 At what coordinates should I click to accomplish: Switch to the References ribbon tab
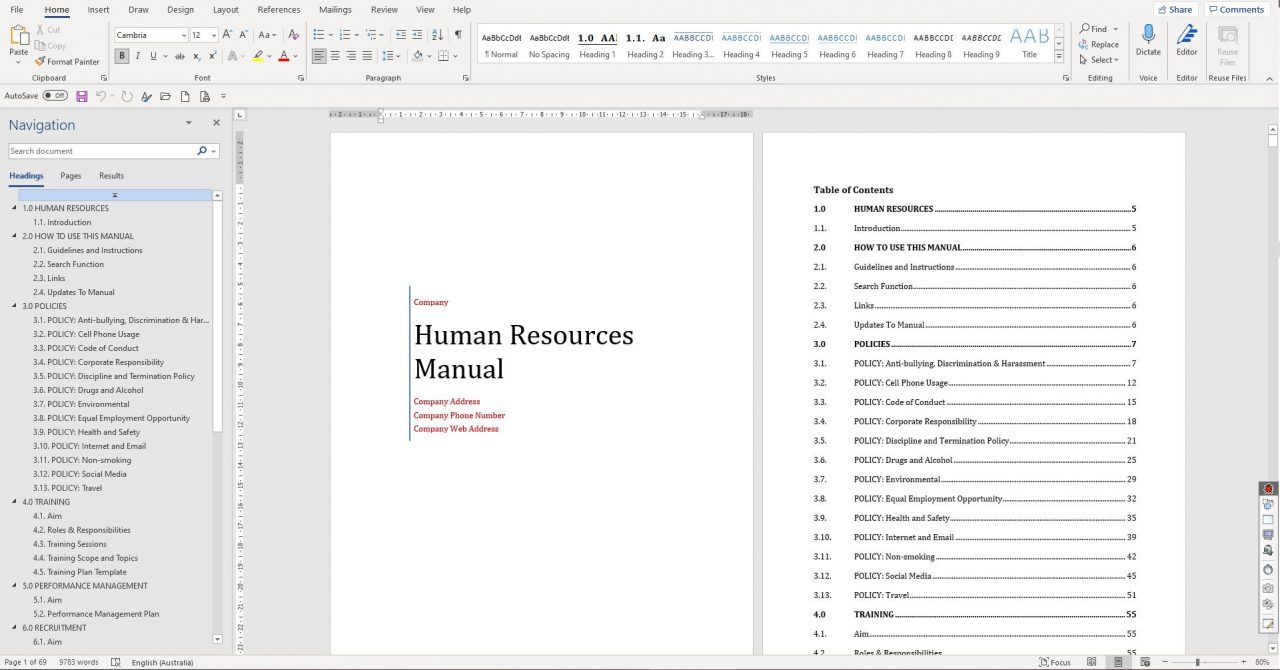[278, 9]
